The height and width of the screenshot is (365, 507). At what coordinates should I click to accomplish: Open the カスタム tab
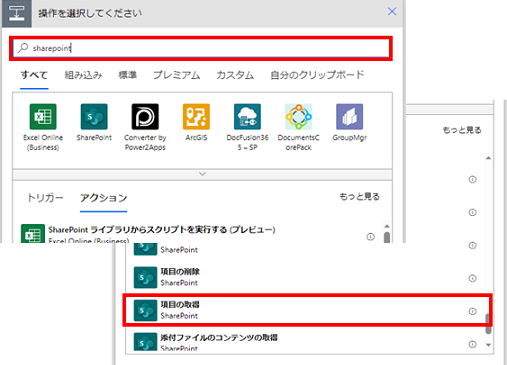coord(235,75)
